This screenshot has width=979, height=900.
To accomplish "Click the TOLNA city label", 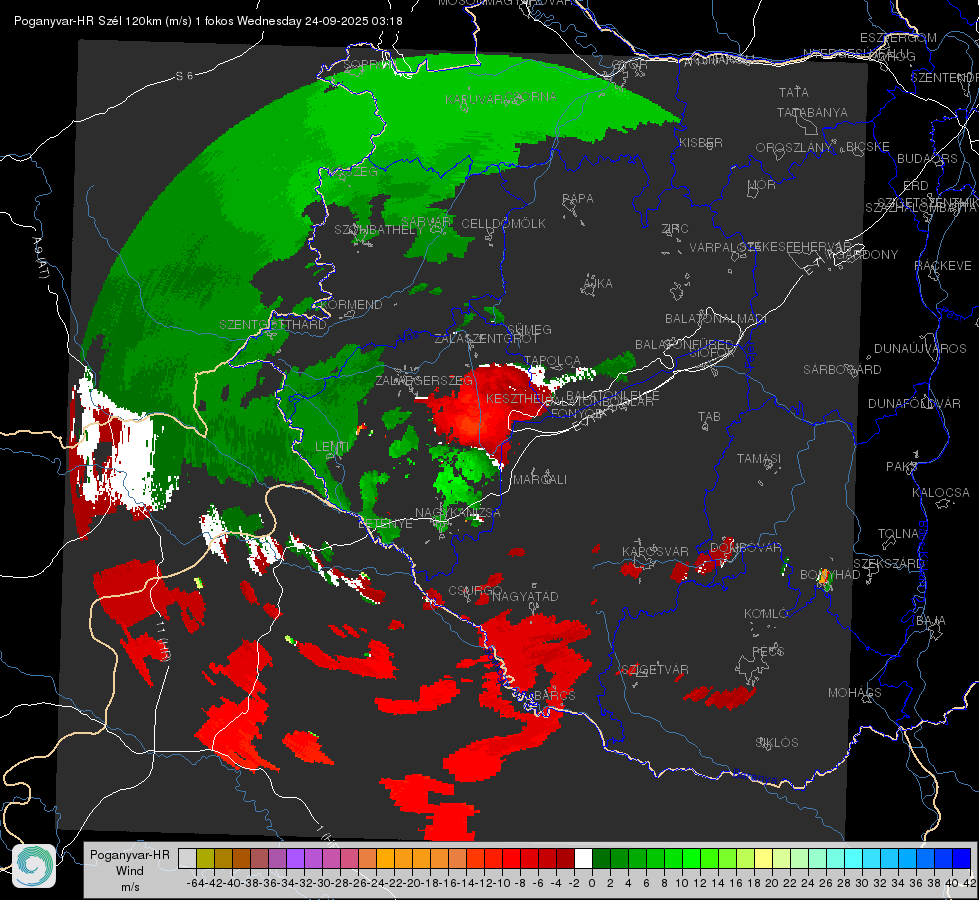I will coord(898,534).
